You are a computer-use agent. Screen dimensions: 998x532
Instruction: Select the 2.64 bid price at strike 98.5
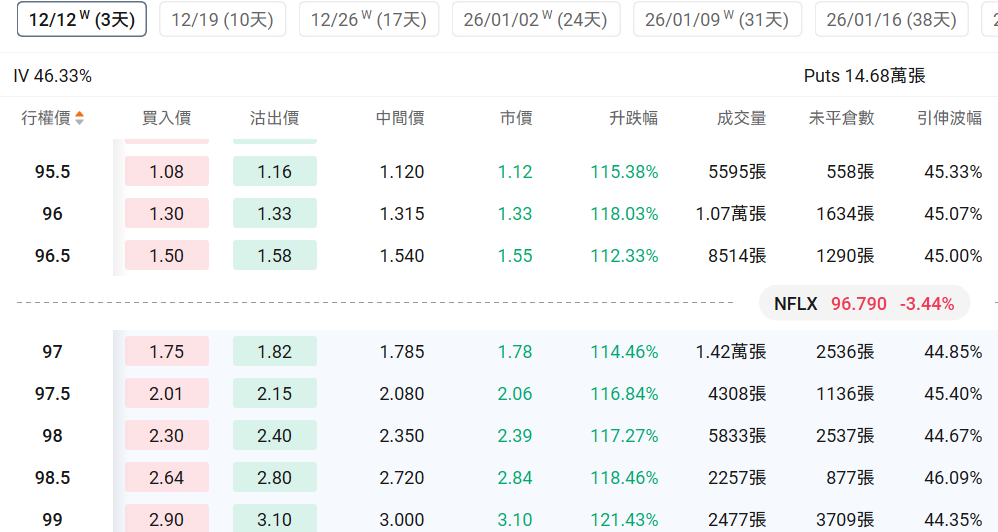(x=166, y=478)
